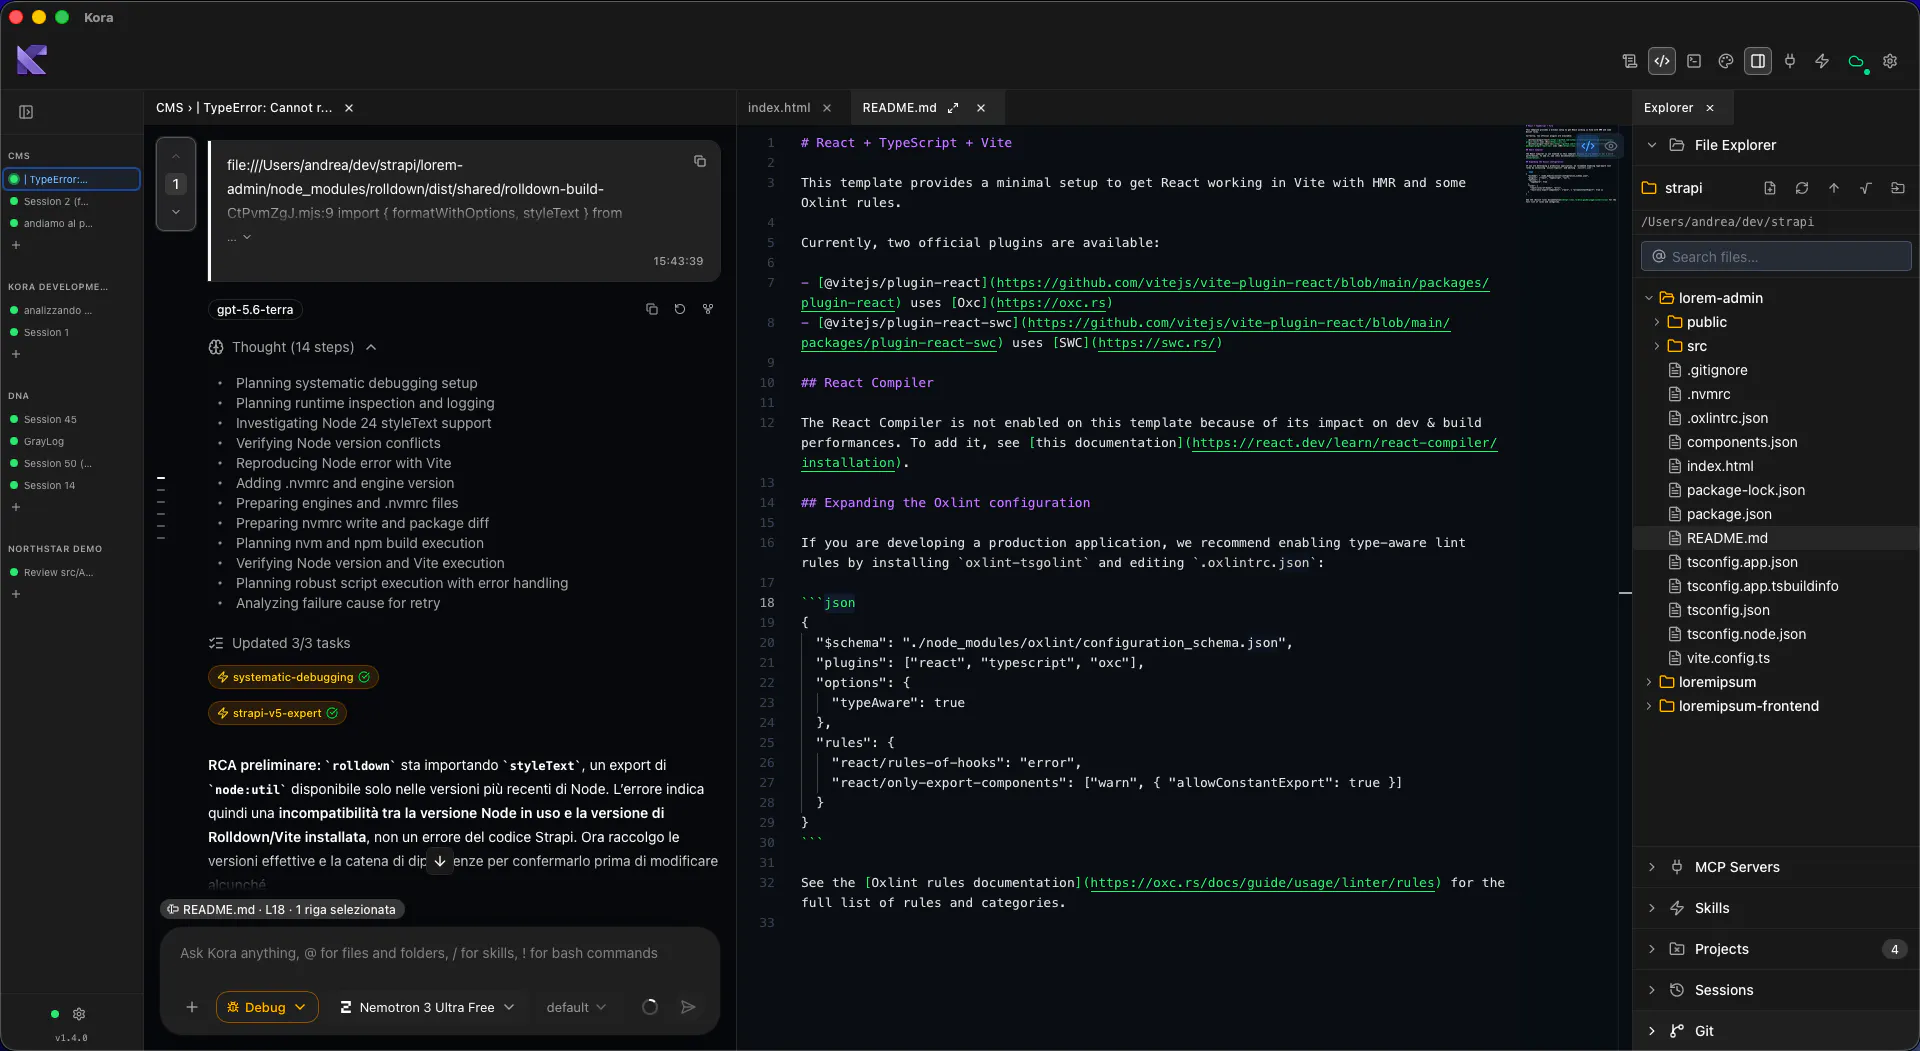1920x1051 pixels.
Task: Check the green cloud sync status icon
Action: point(1856,62)
